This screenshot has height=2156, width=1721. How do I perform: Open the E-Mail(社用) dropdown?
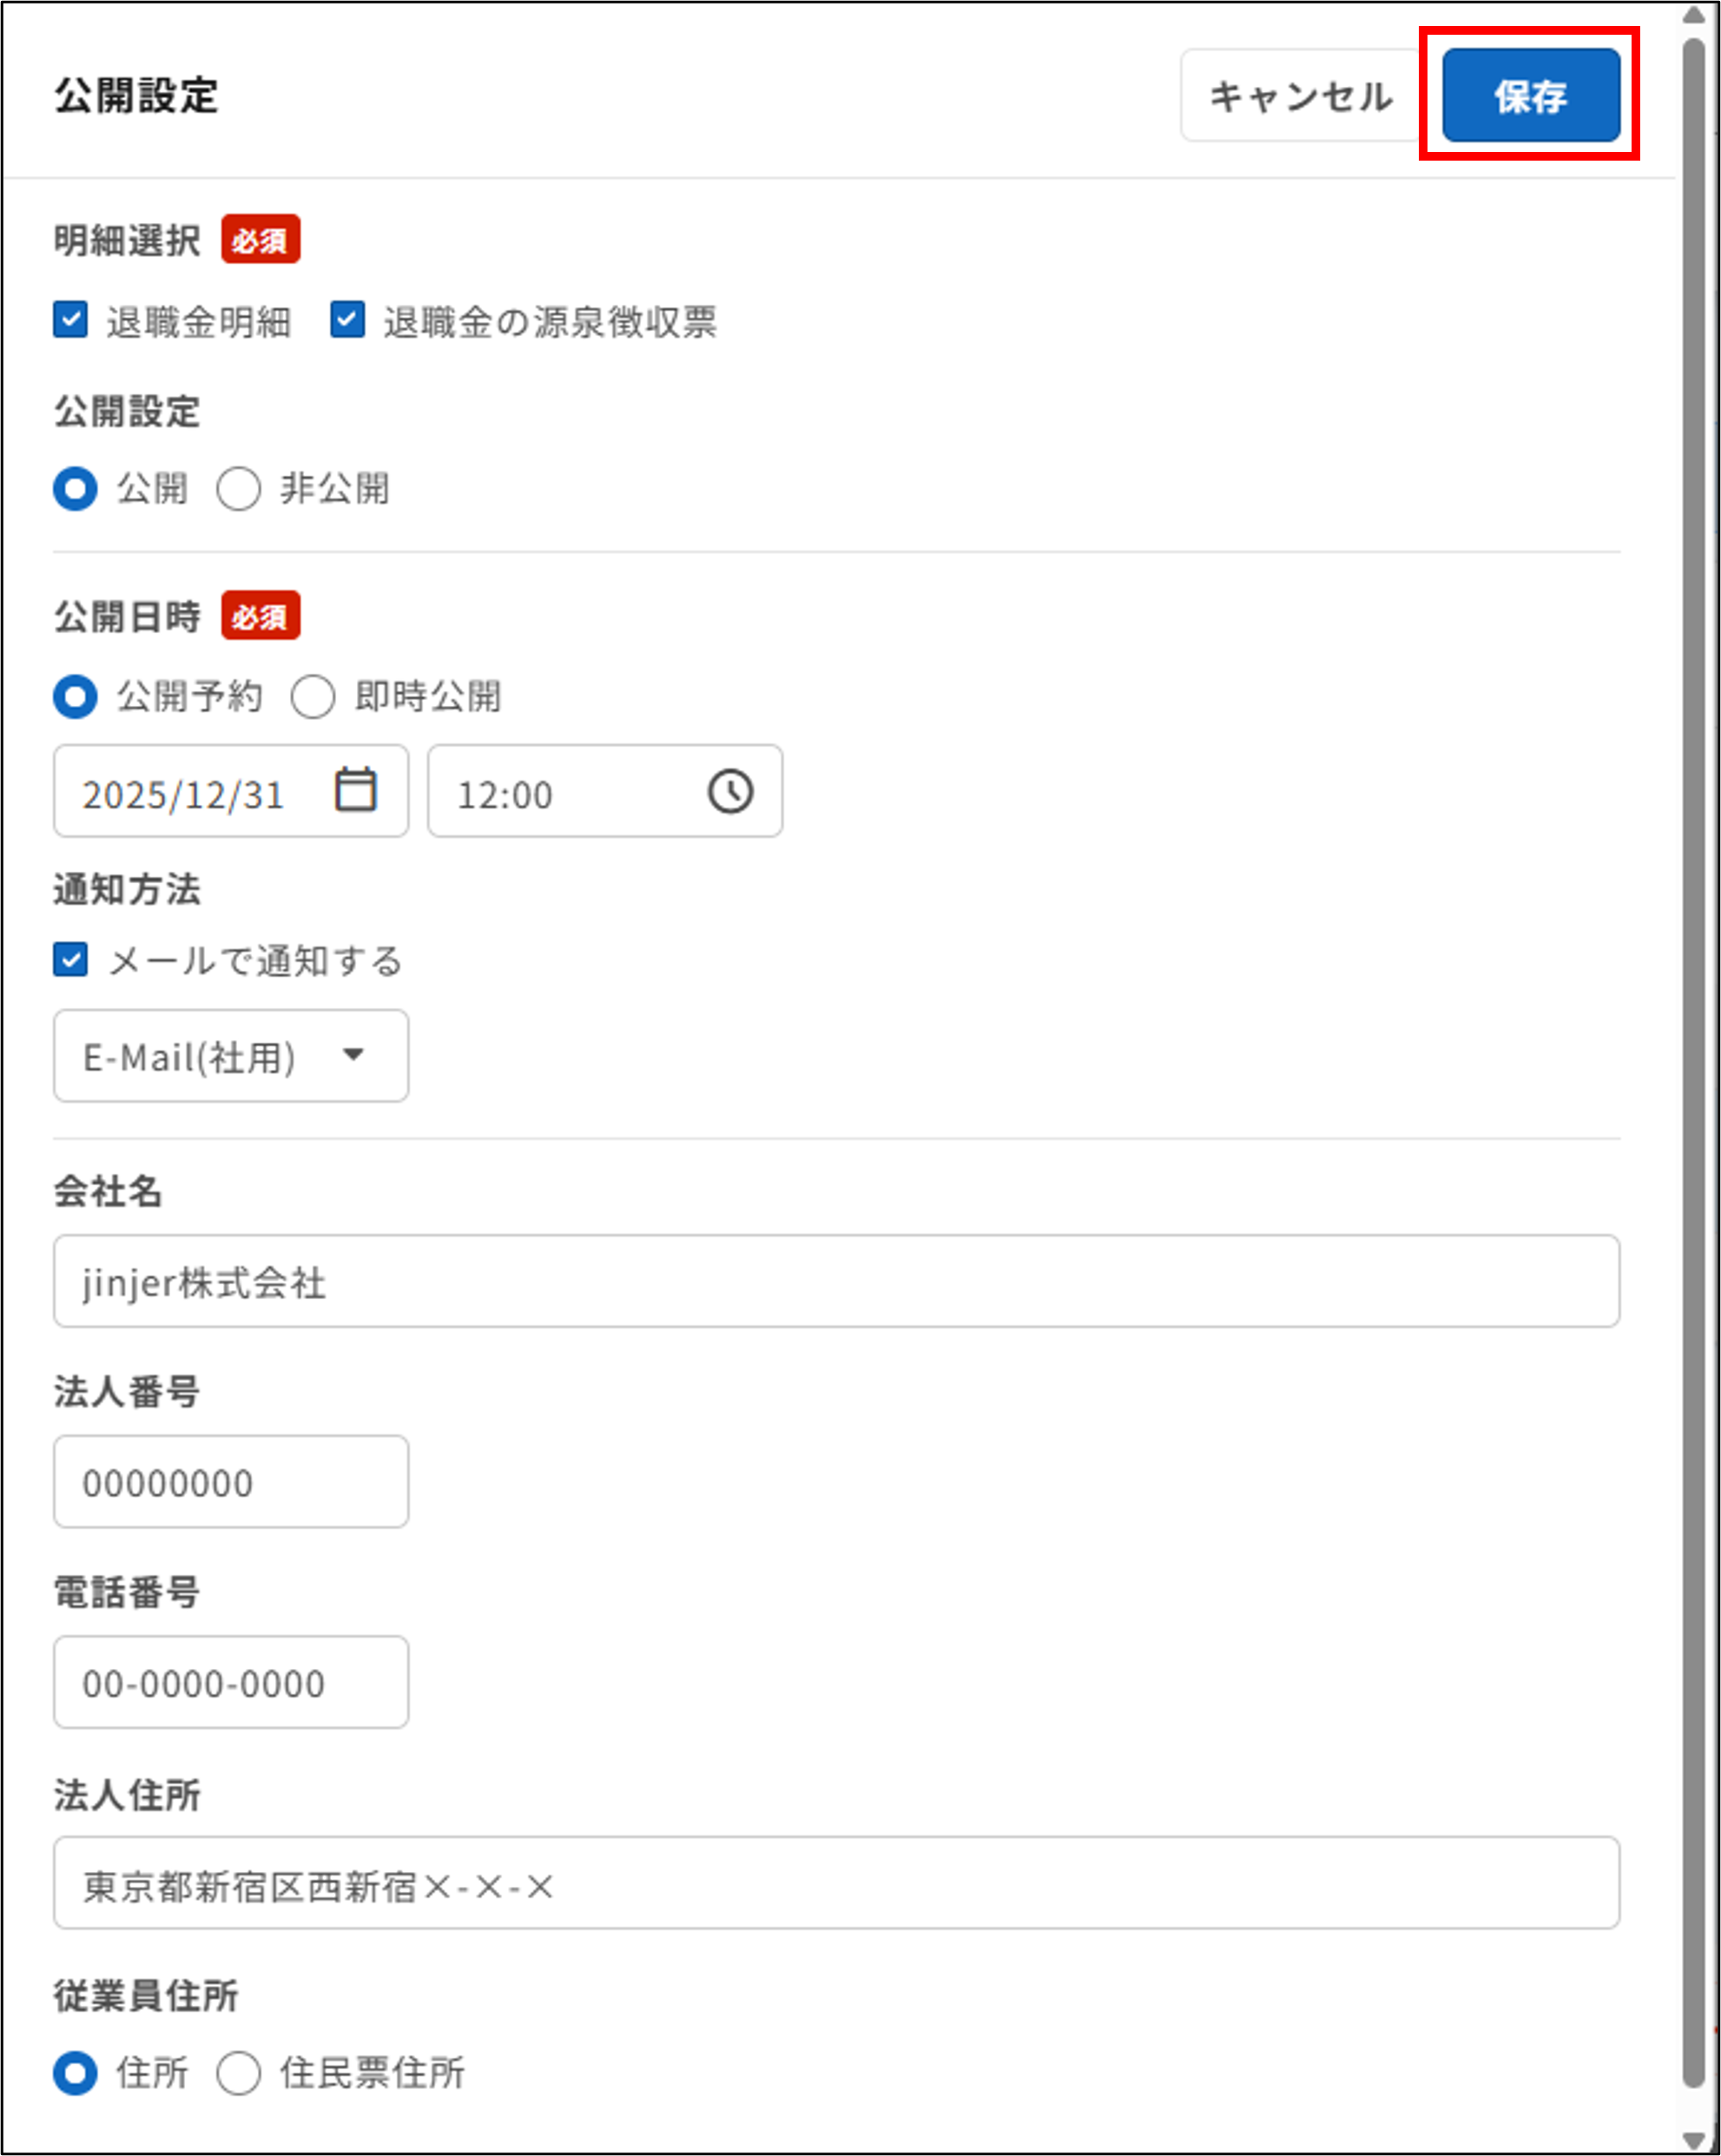coord(230,1055)
